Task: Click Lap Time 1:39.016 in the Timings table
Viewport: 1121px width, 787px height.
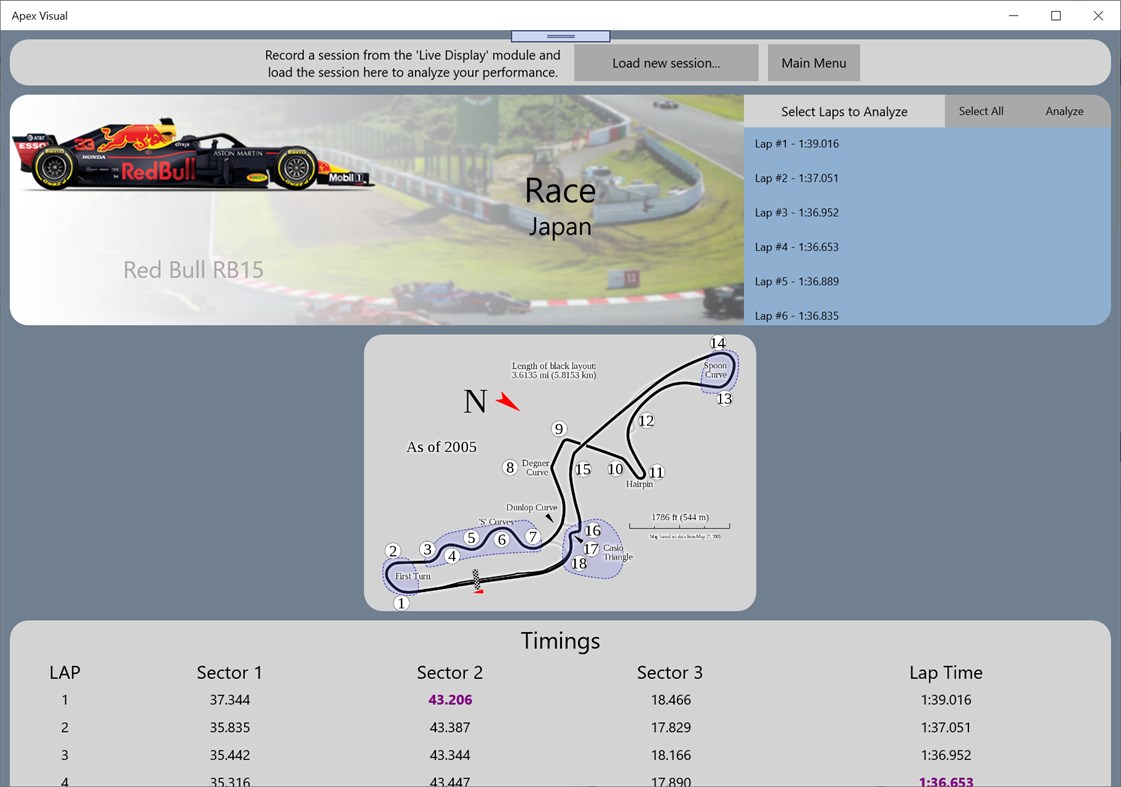Action: click(x=946, y=700)
